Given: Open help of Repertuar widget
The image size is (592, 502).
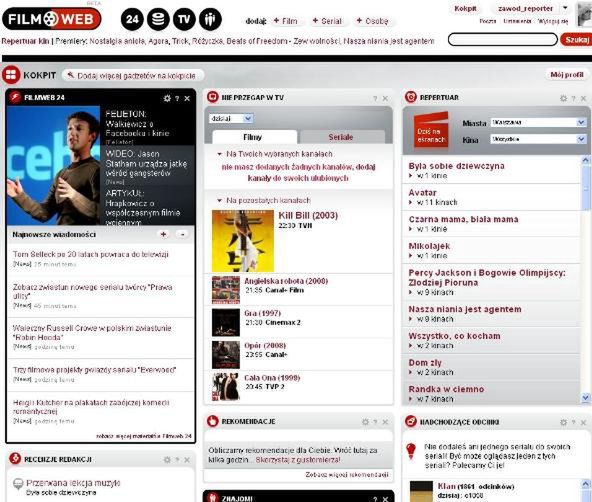Looking at the screenshot, I should 574,99.
